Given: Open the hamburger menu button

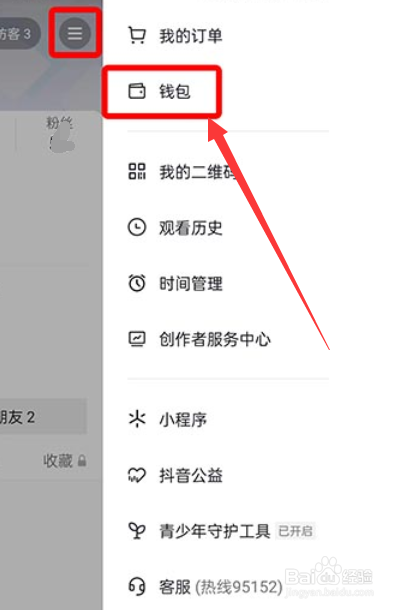Looking at the screenshot, I should (x=75, y=33).
